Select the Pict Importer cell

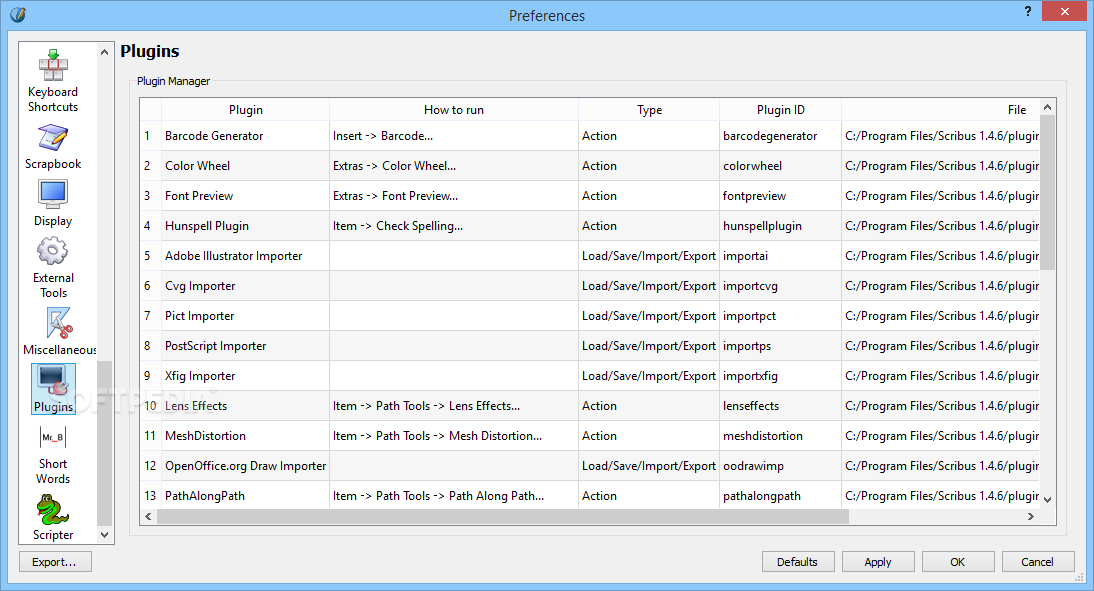coord(246,316)
